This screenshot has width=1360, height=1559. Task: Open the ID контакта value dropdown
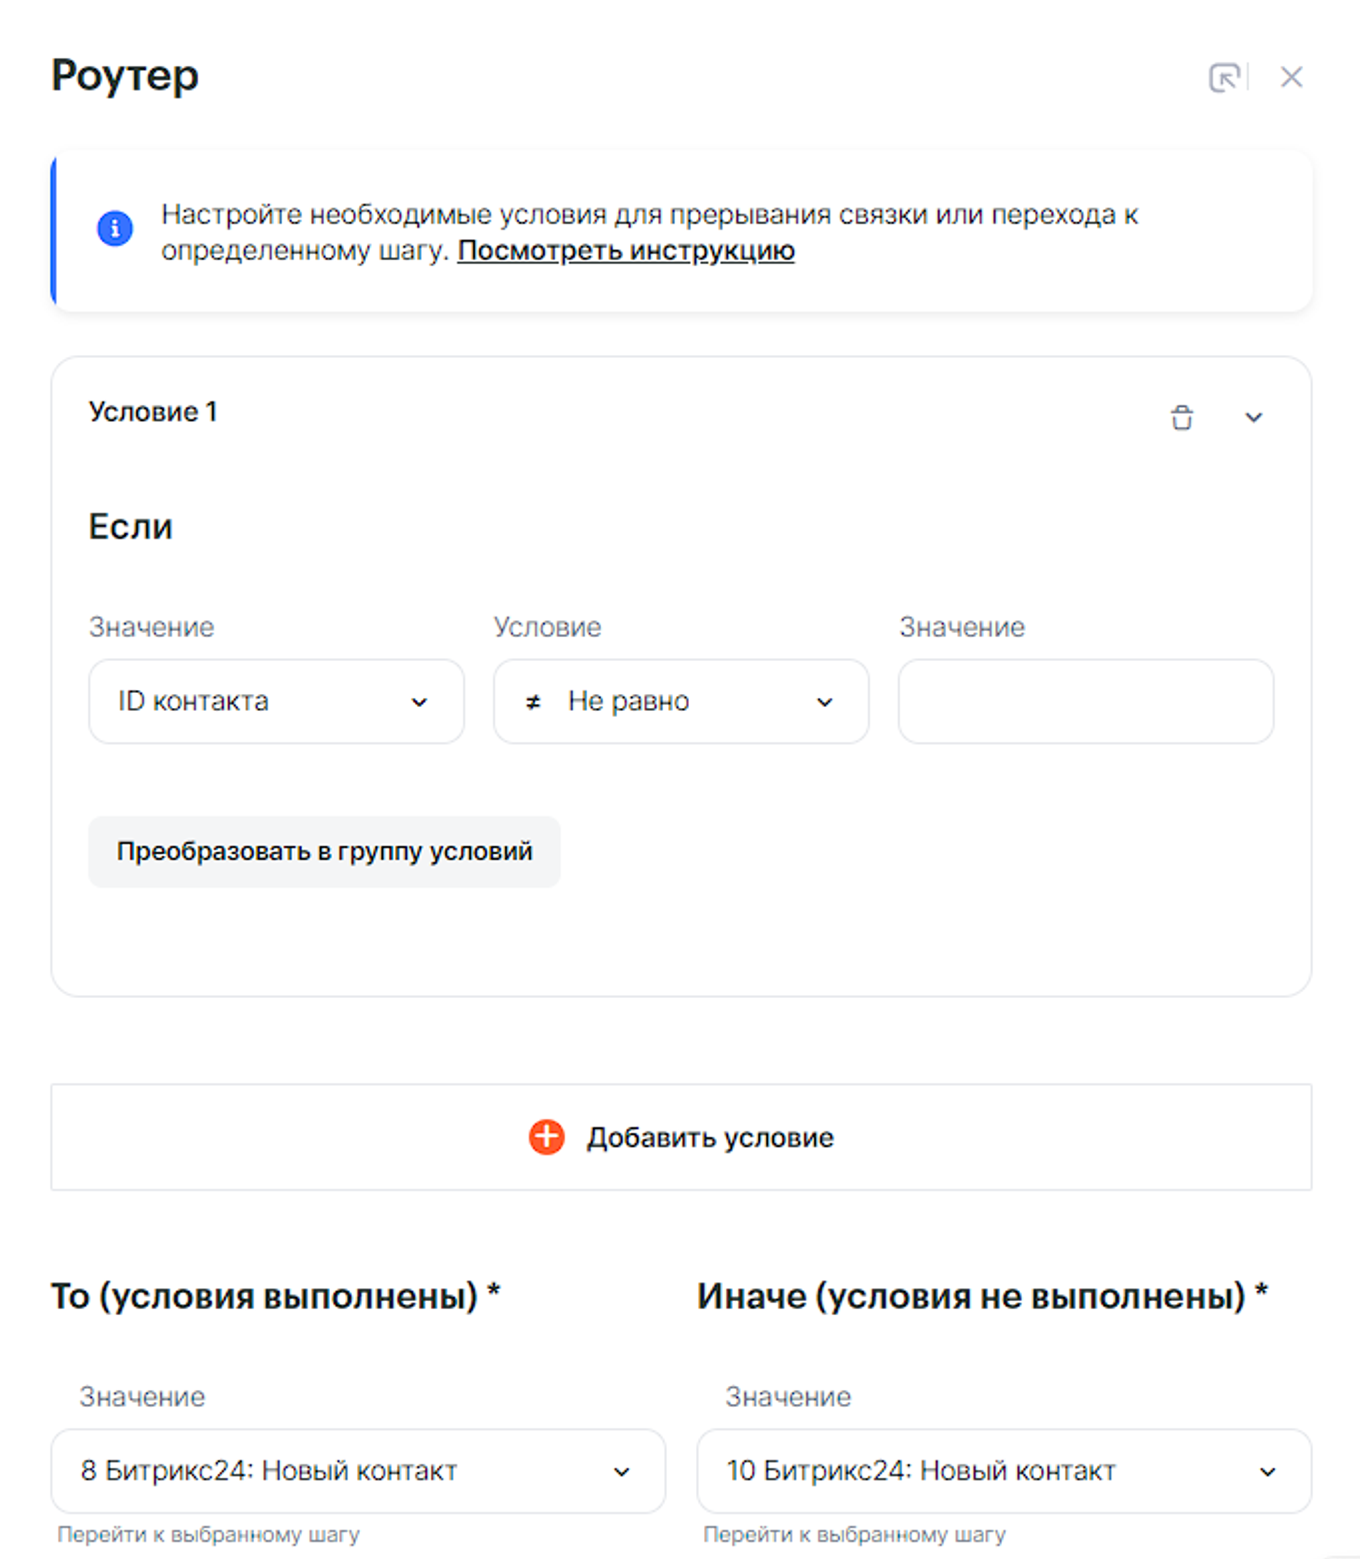275,701
